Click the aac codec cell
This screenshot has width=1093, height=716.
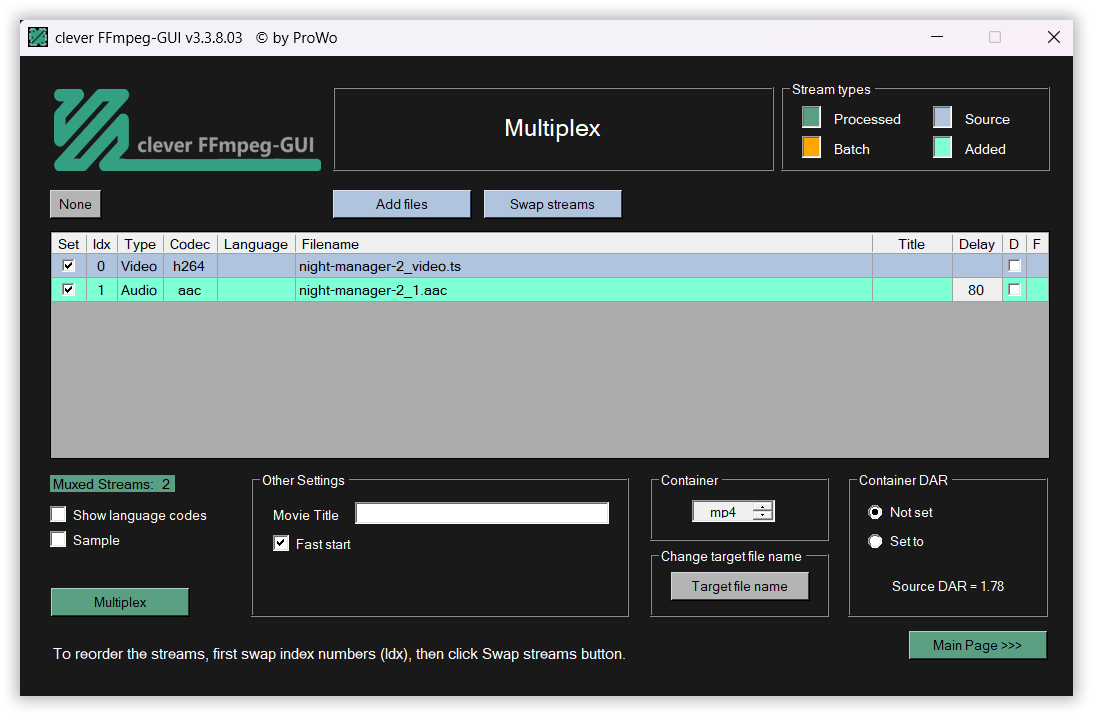pyautogui.click(x=190, y=289)
